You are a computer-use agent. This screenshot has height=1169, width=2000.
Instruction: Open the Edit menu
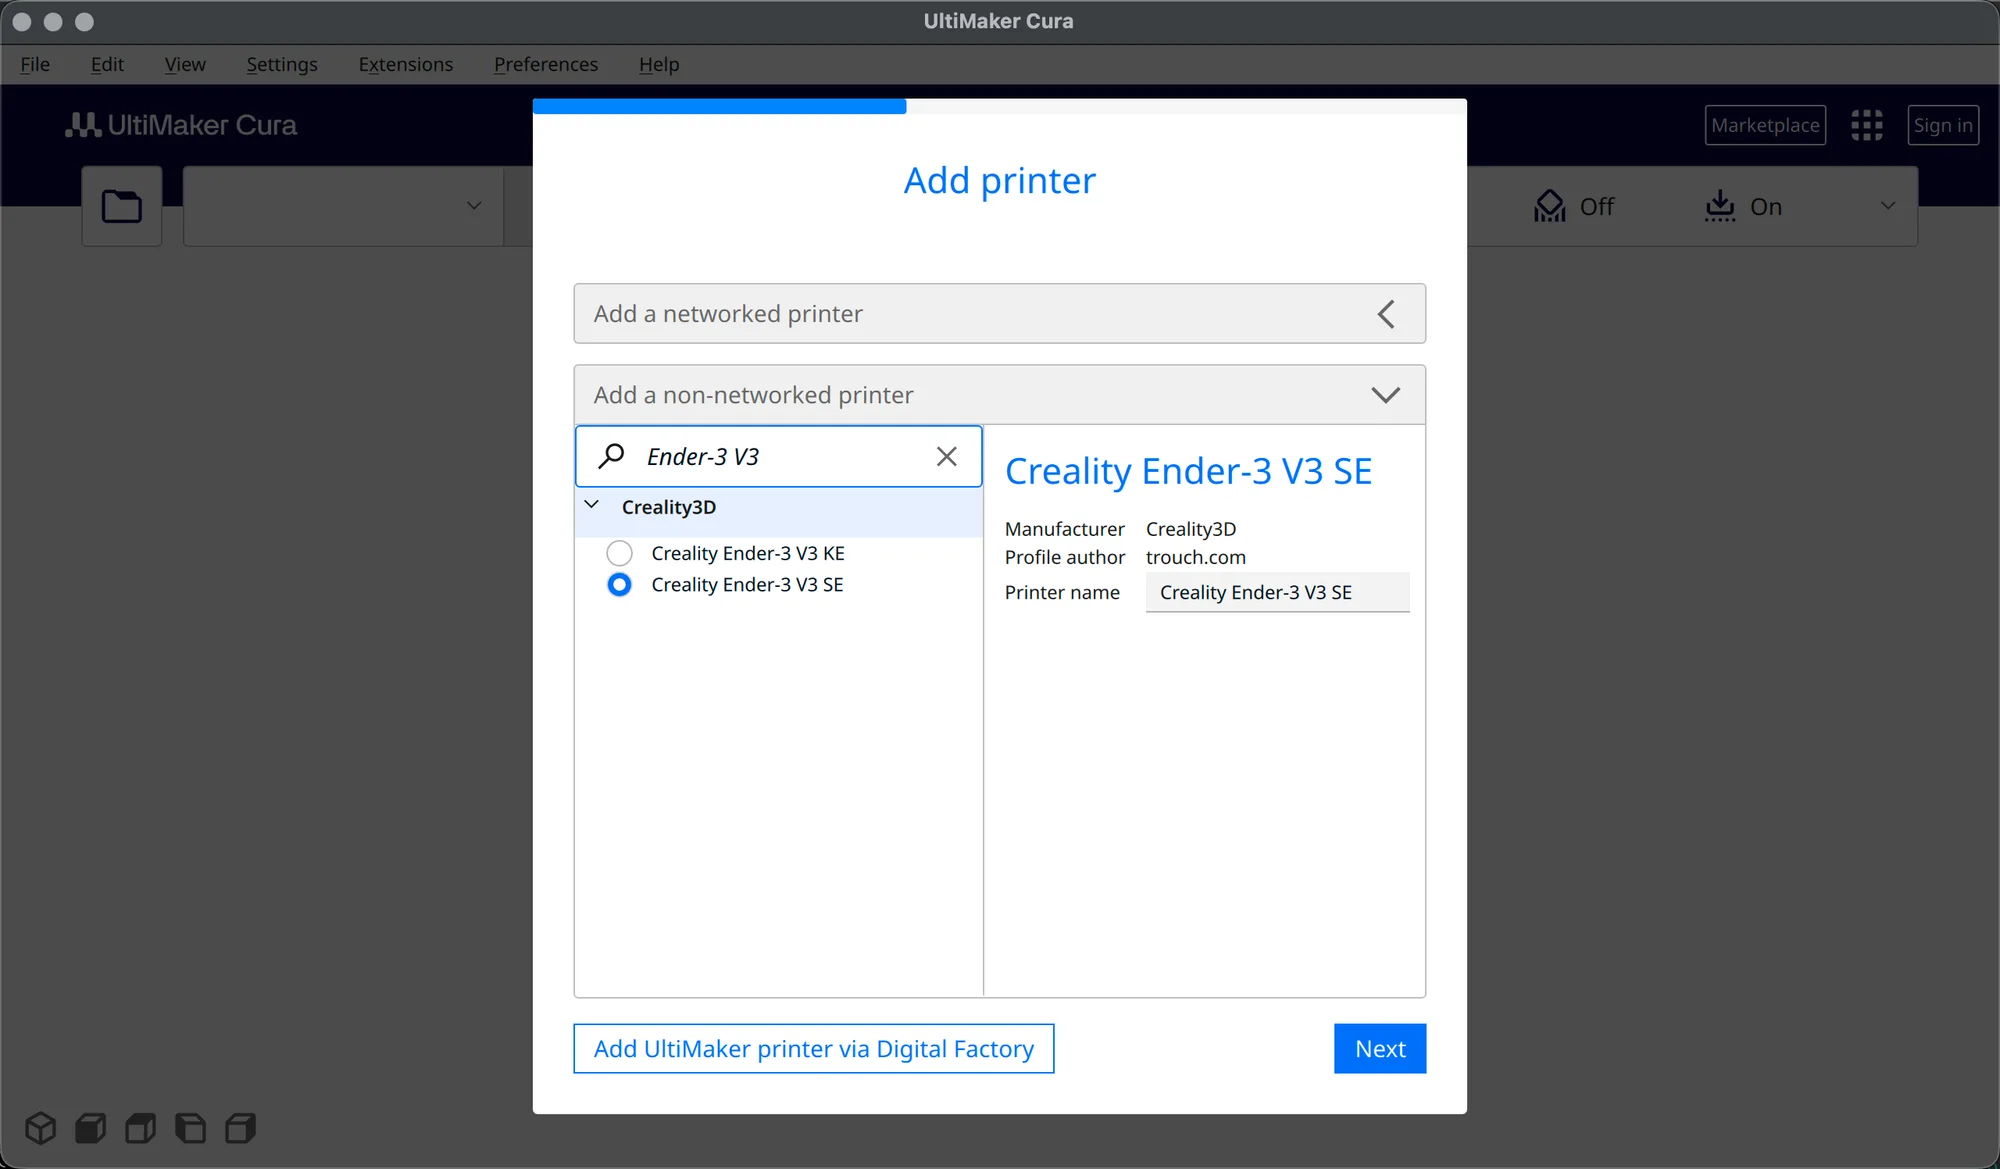click(107, 64)
